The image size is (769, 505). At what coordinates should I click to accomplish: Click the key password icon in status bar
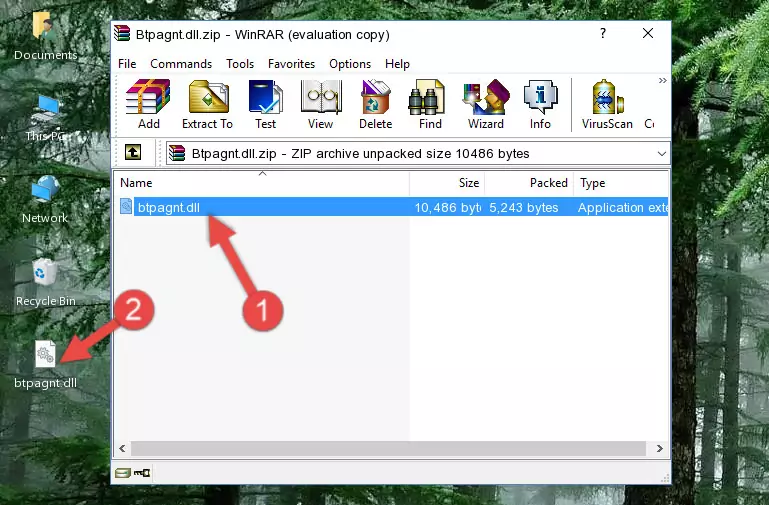tap(142, 473)
